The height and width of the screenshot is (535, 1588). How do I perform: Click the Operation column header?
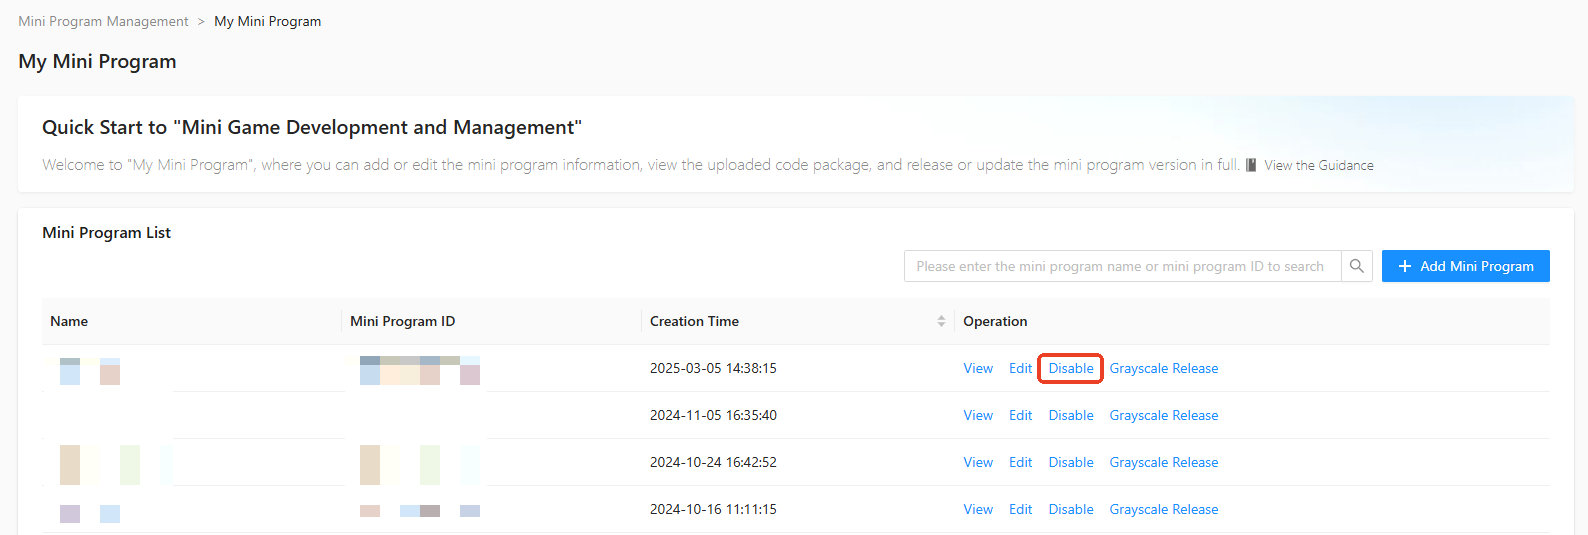coord(995,321)
